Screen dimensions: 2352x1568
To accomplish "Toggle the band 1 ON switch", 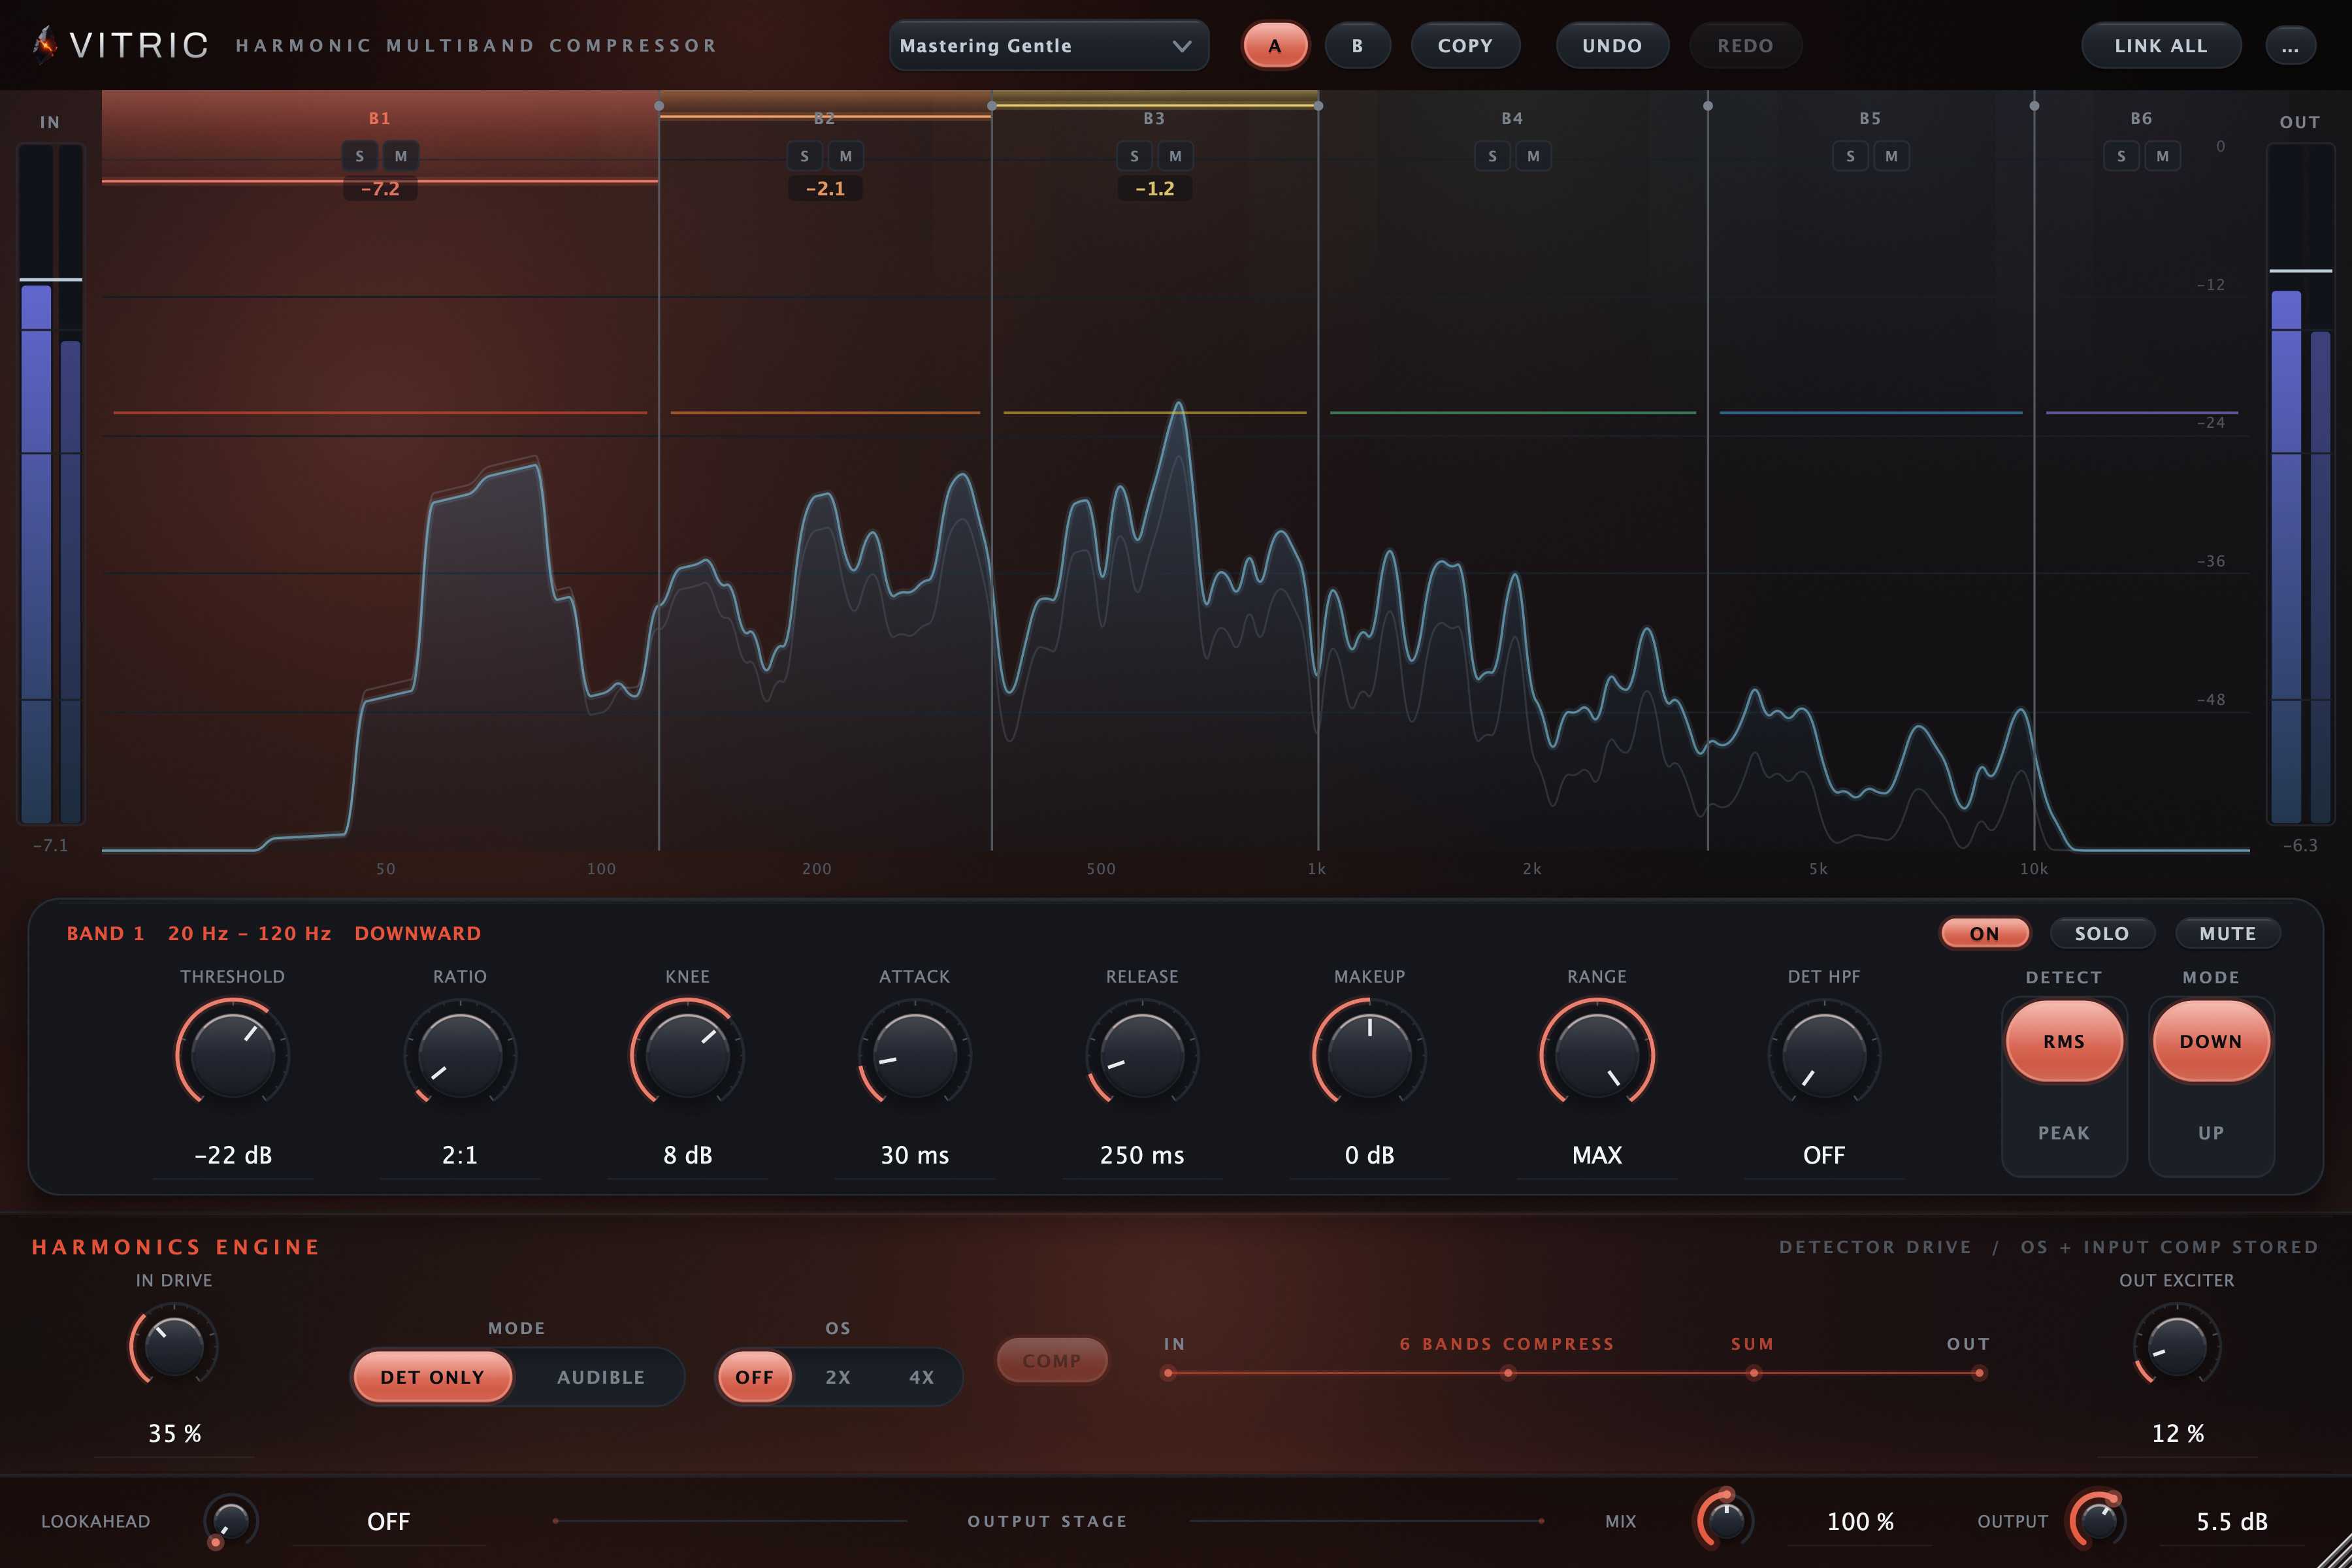I will click(1984, 933).
